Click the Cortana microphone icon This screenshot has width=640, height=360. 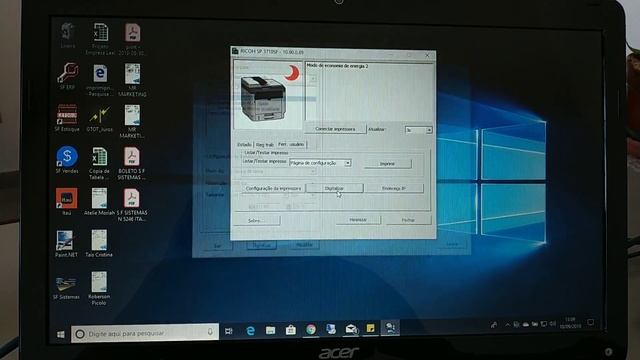[x=210, y=332]
